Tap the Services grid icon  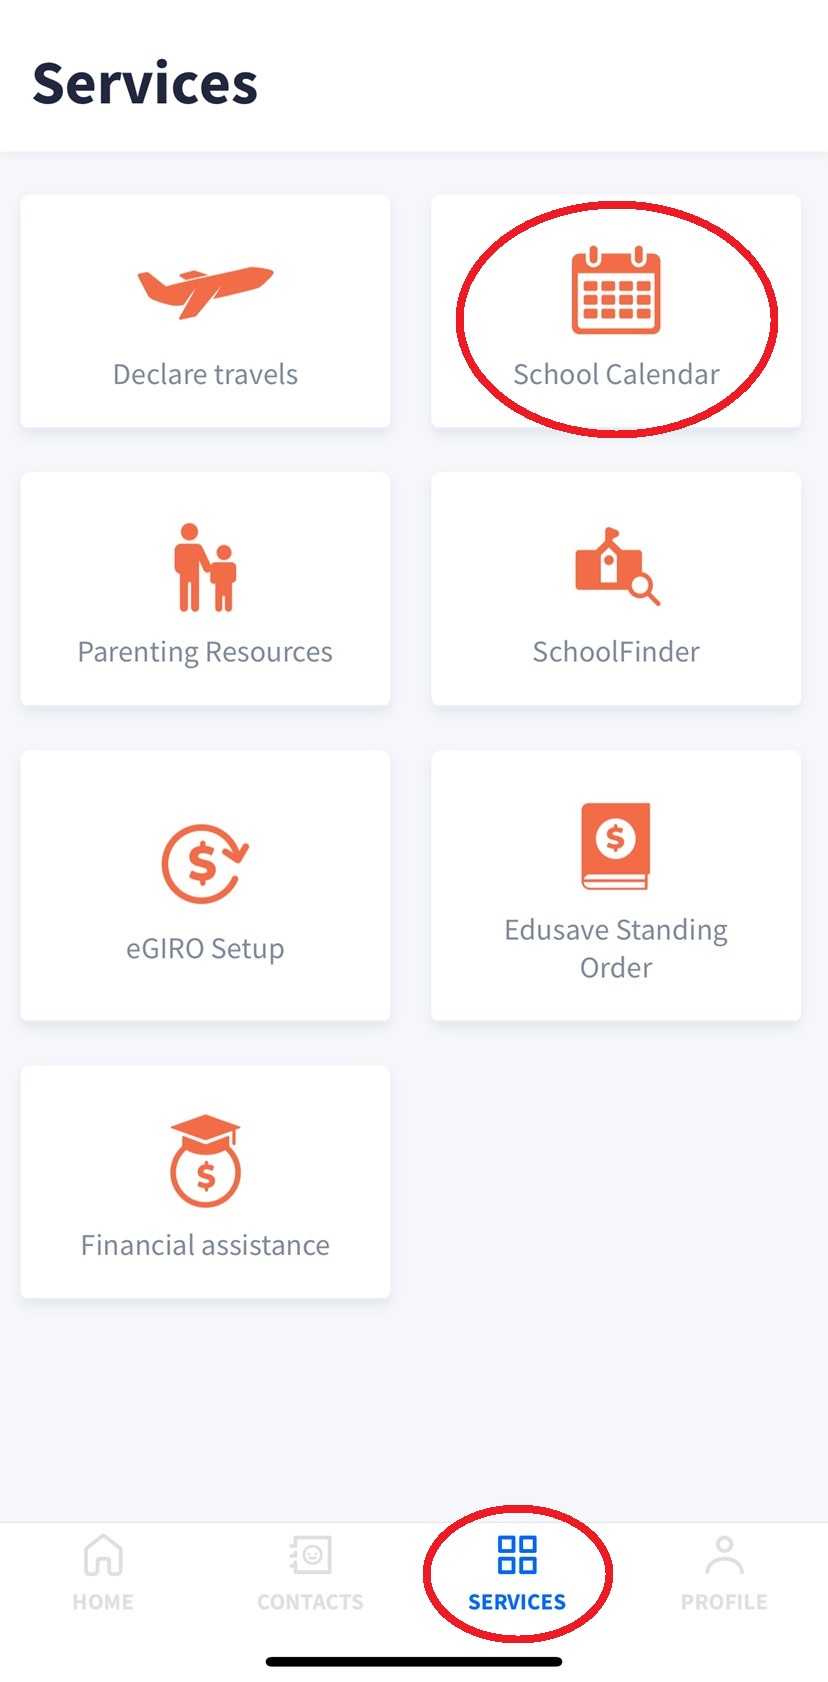click(x=517, y=1556)
